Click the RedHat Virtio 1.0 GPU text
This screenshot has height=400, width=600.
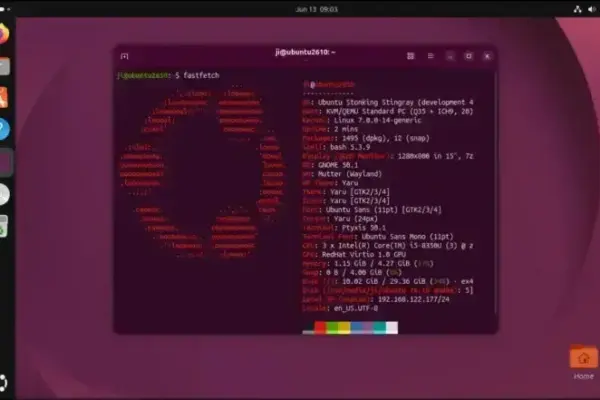point(364,255)
